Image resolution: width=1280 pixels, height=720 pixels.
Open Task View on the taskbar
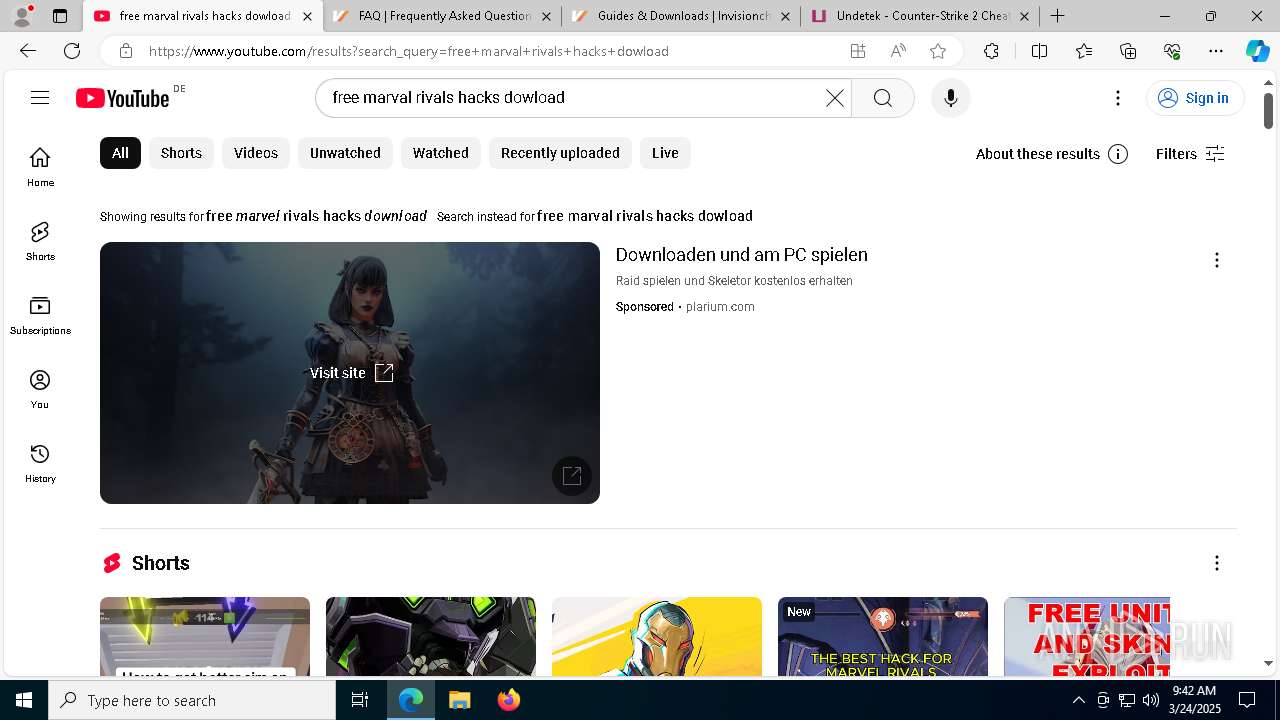tap(360, 700)
